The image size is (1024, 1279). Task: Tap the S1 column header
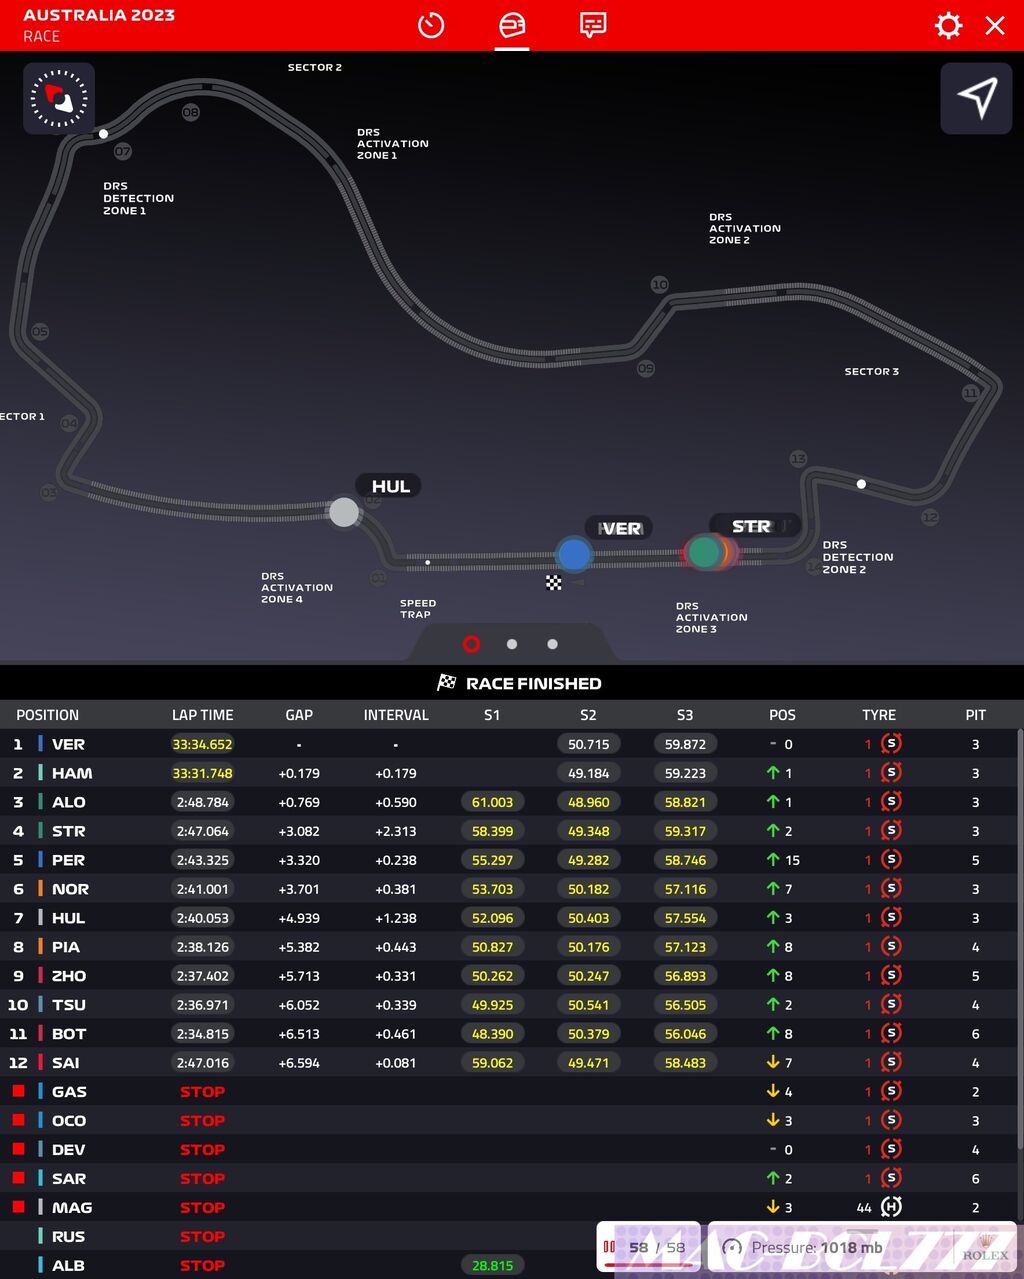(492, 715)
